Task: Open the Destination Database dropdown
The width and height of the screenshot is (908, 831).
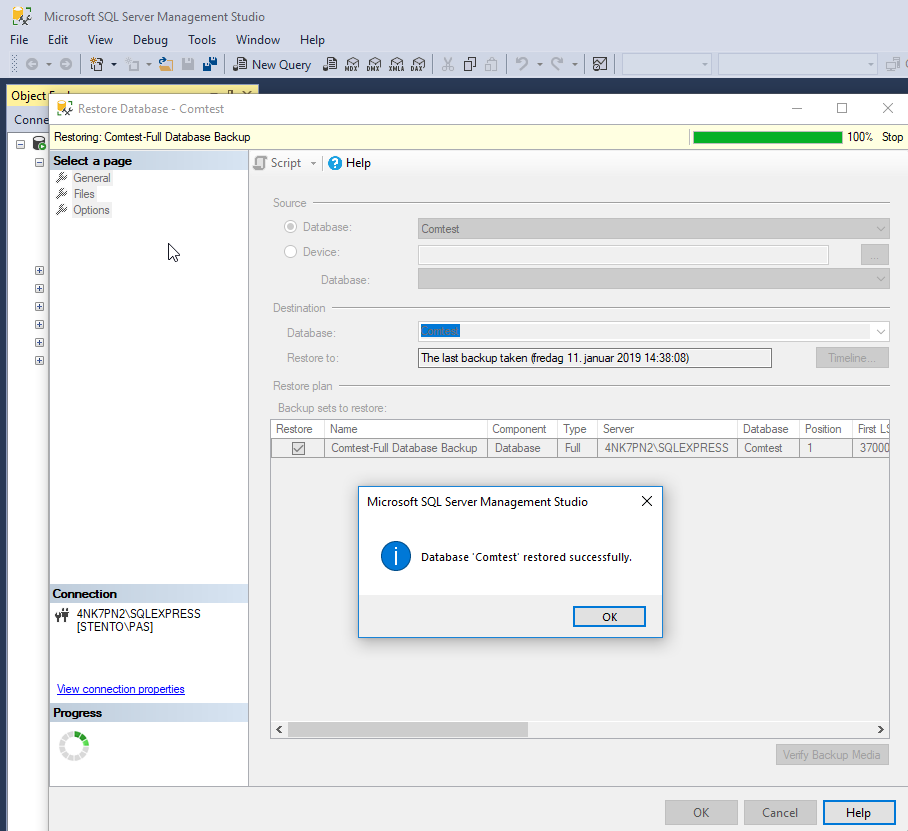Action: coord(880,331)
